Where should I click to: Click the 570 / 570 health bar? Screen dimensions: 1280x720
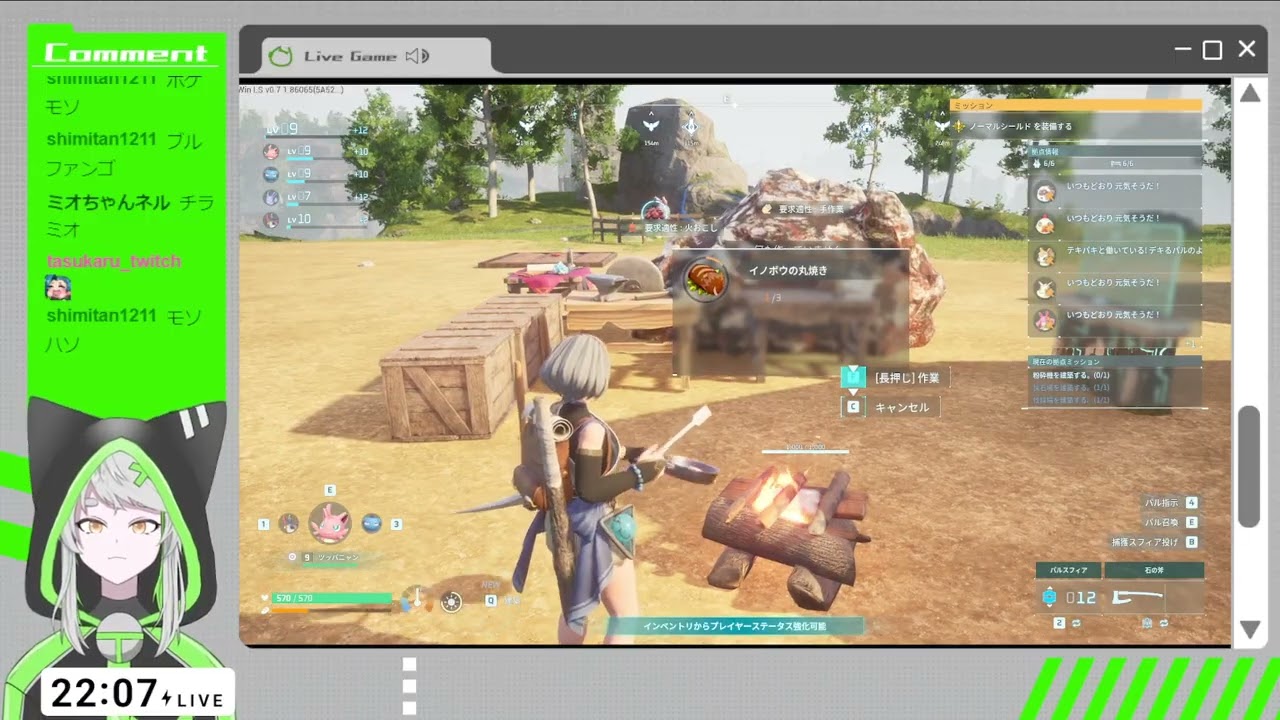coord(331,598)
